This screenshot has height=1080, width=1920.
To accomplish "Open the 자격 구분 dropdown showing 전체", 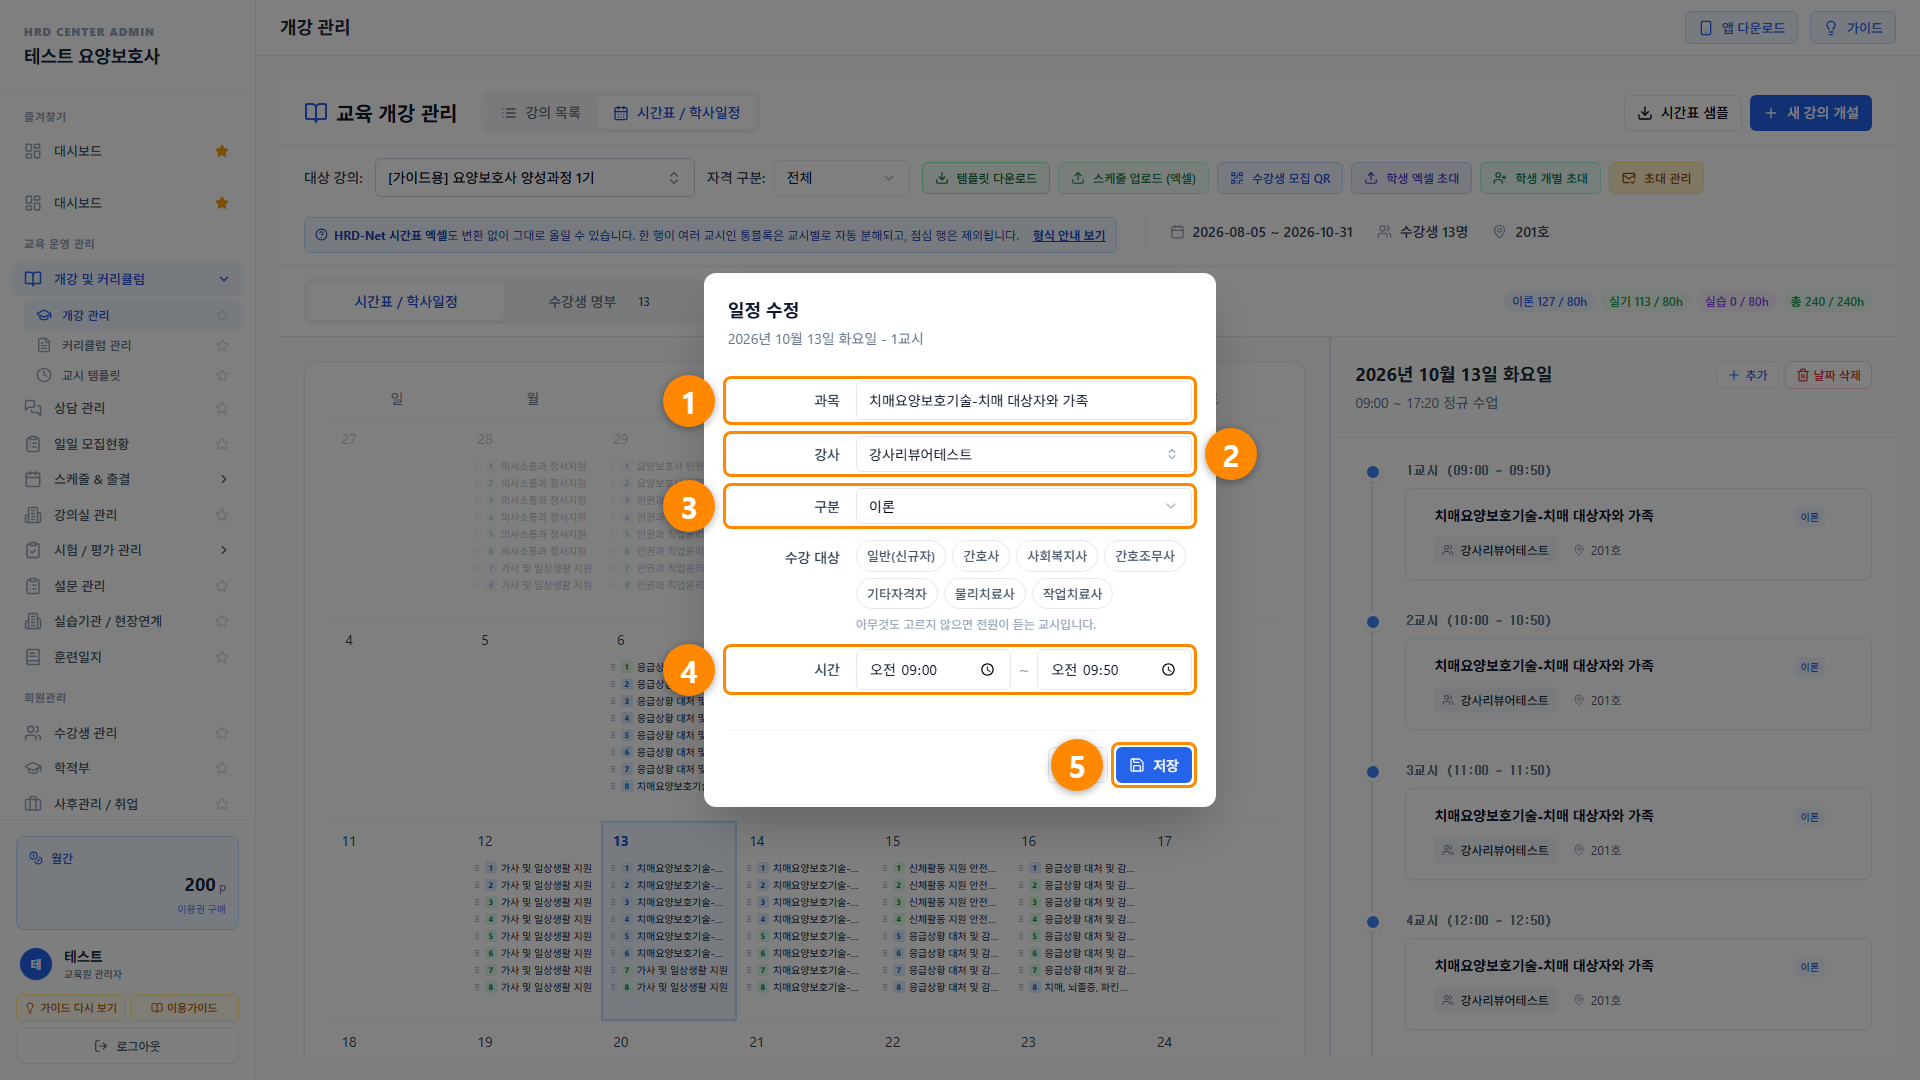I will pyautogui.click(x=840, y=178).
